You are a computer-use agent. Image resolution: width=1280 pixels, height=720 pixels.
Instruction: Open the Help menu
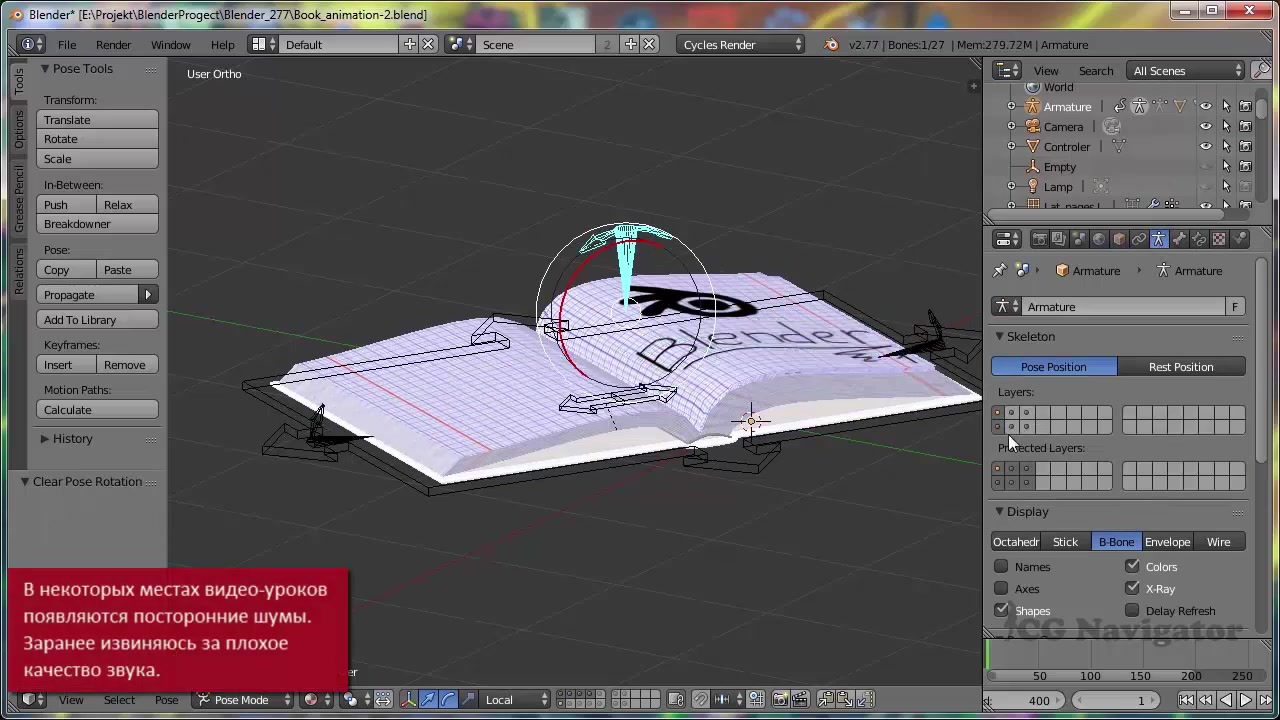(223, 44)
